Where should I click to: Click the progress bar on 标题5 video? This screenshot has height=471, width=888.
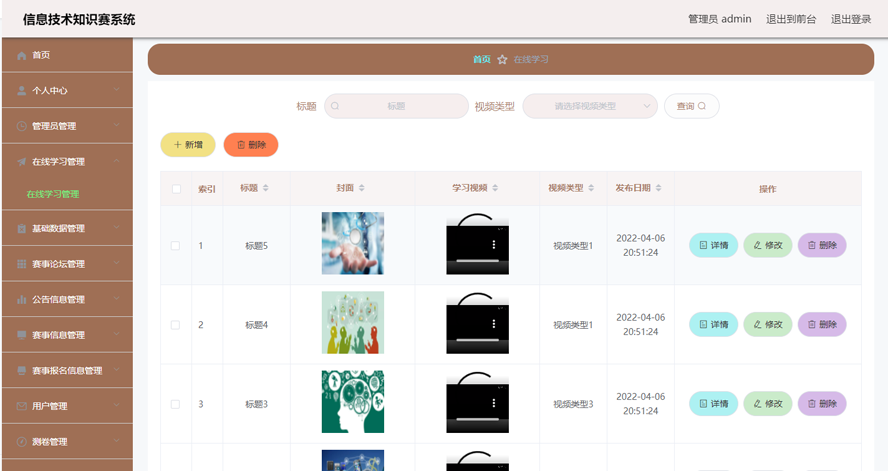pos(477,260)
